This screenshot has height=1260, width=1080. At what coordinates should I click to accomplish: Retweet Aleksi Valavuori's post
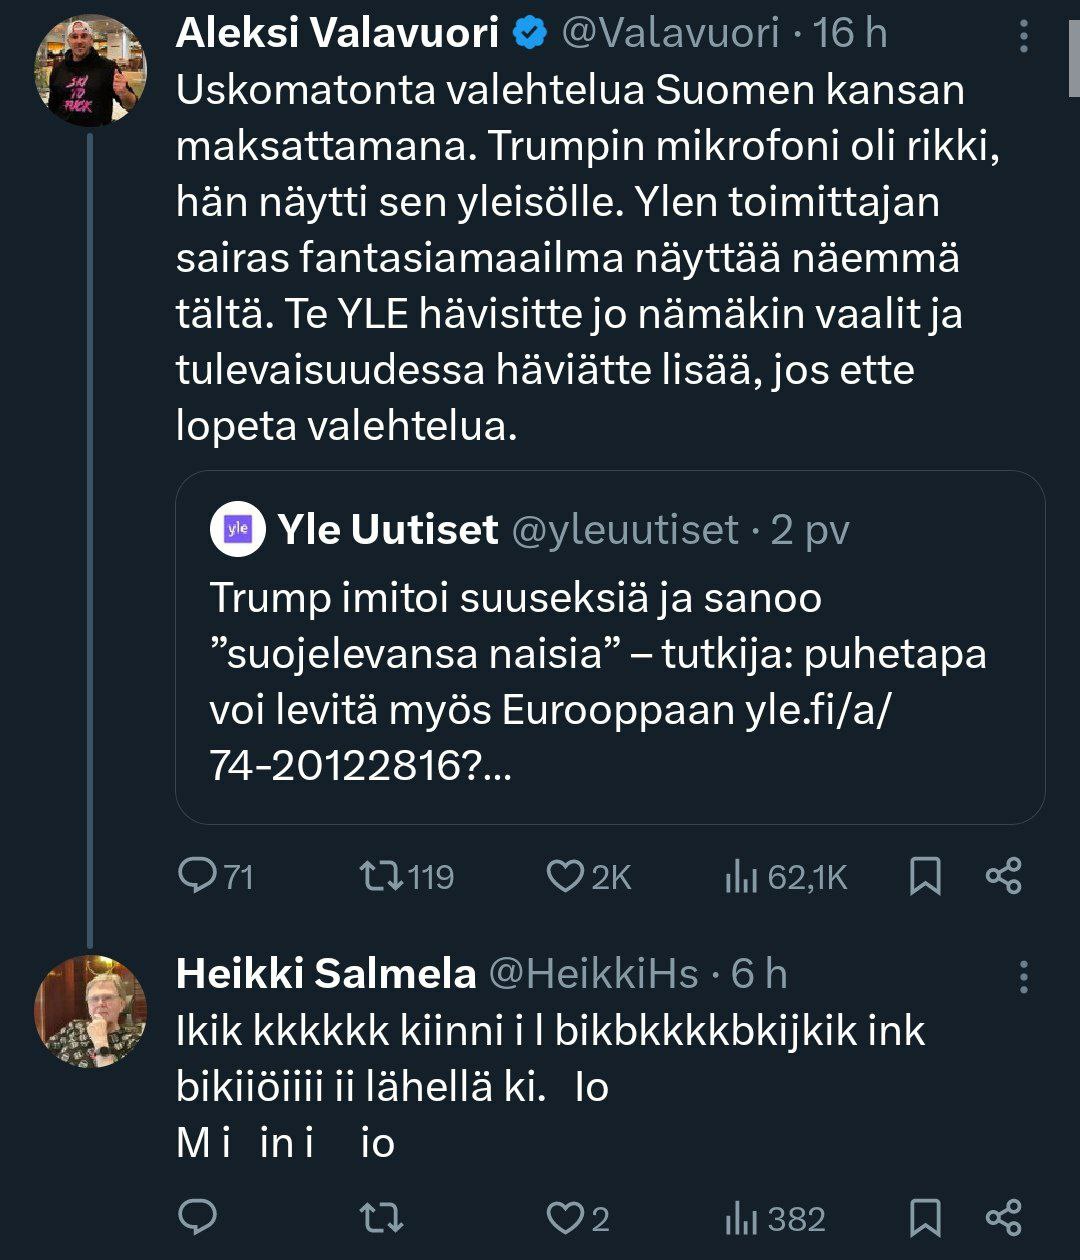[381, 877]
